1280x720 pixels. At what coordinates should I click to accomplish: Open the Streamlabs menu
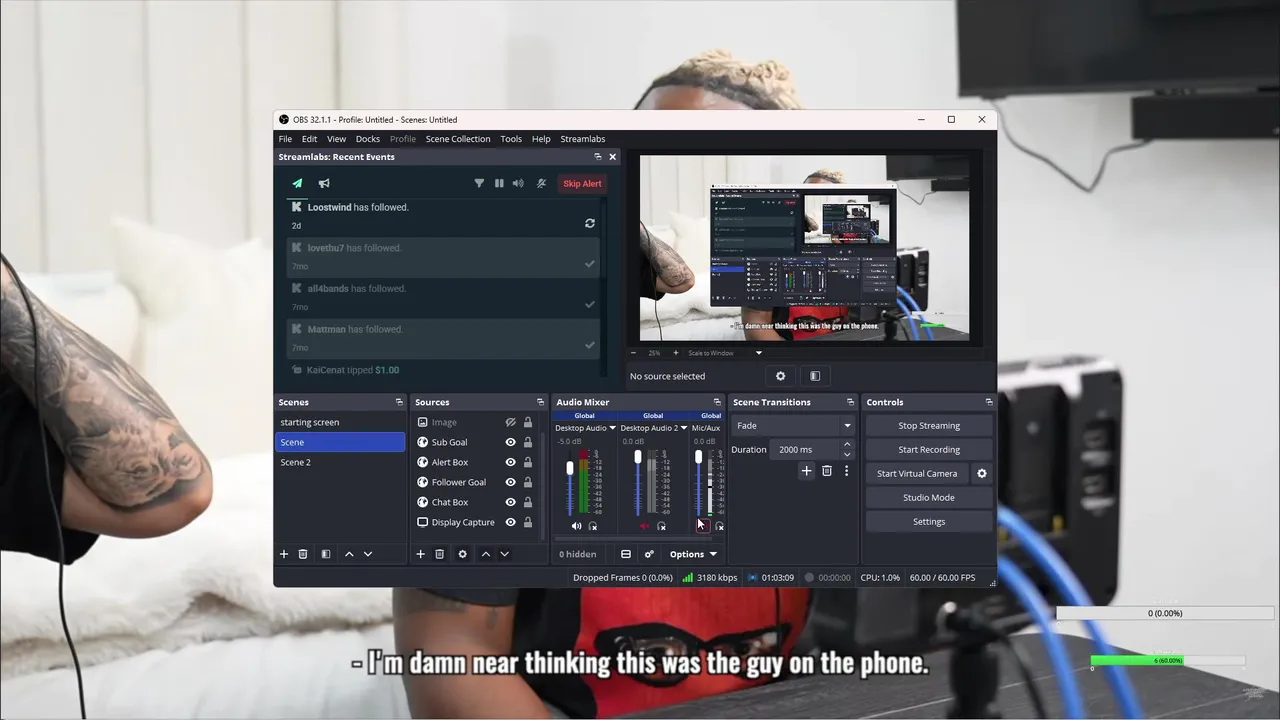[x=583, y=139]
